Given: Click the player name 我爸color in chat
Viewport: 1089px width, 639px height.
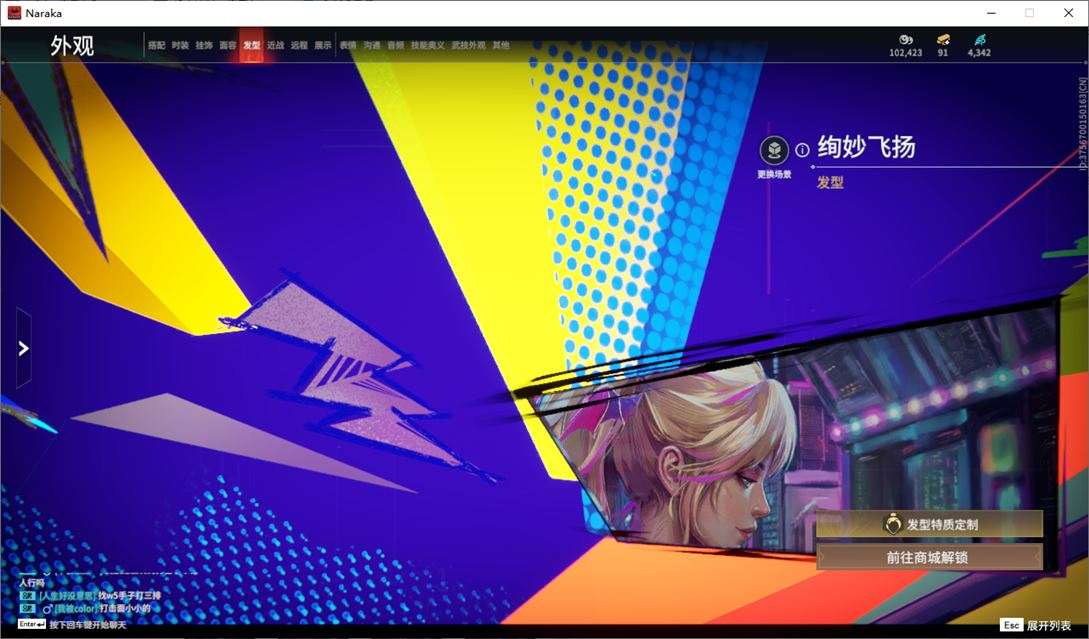Looking at the screenshot, I should [76, 609].
